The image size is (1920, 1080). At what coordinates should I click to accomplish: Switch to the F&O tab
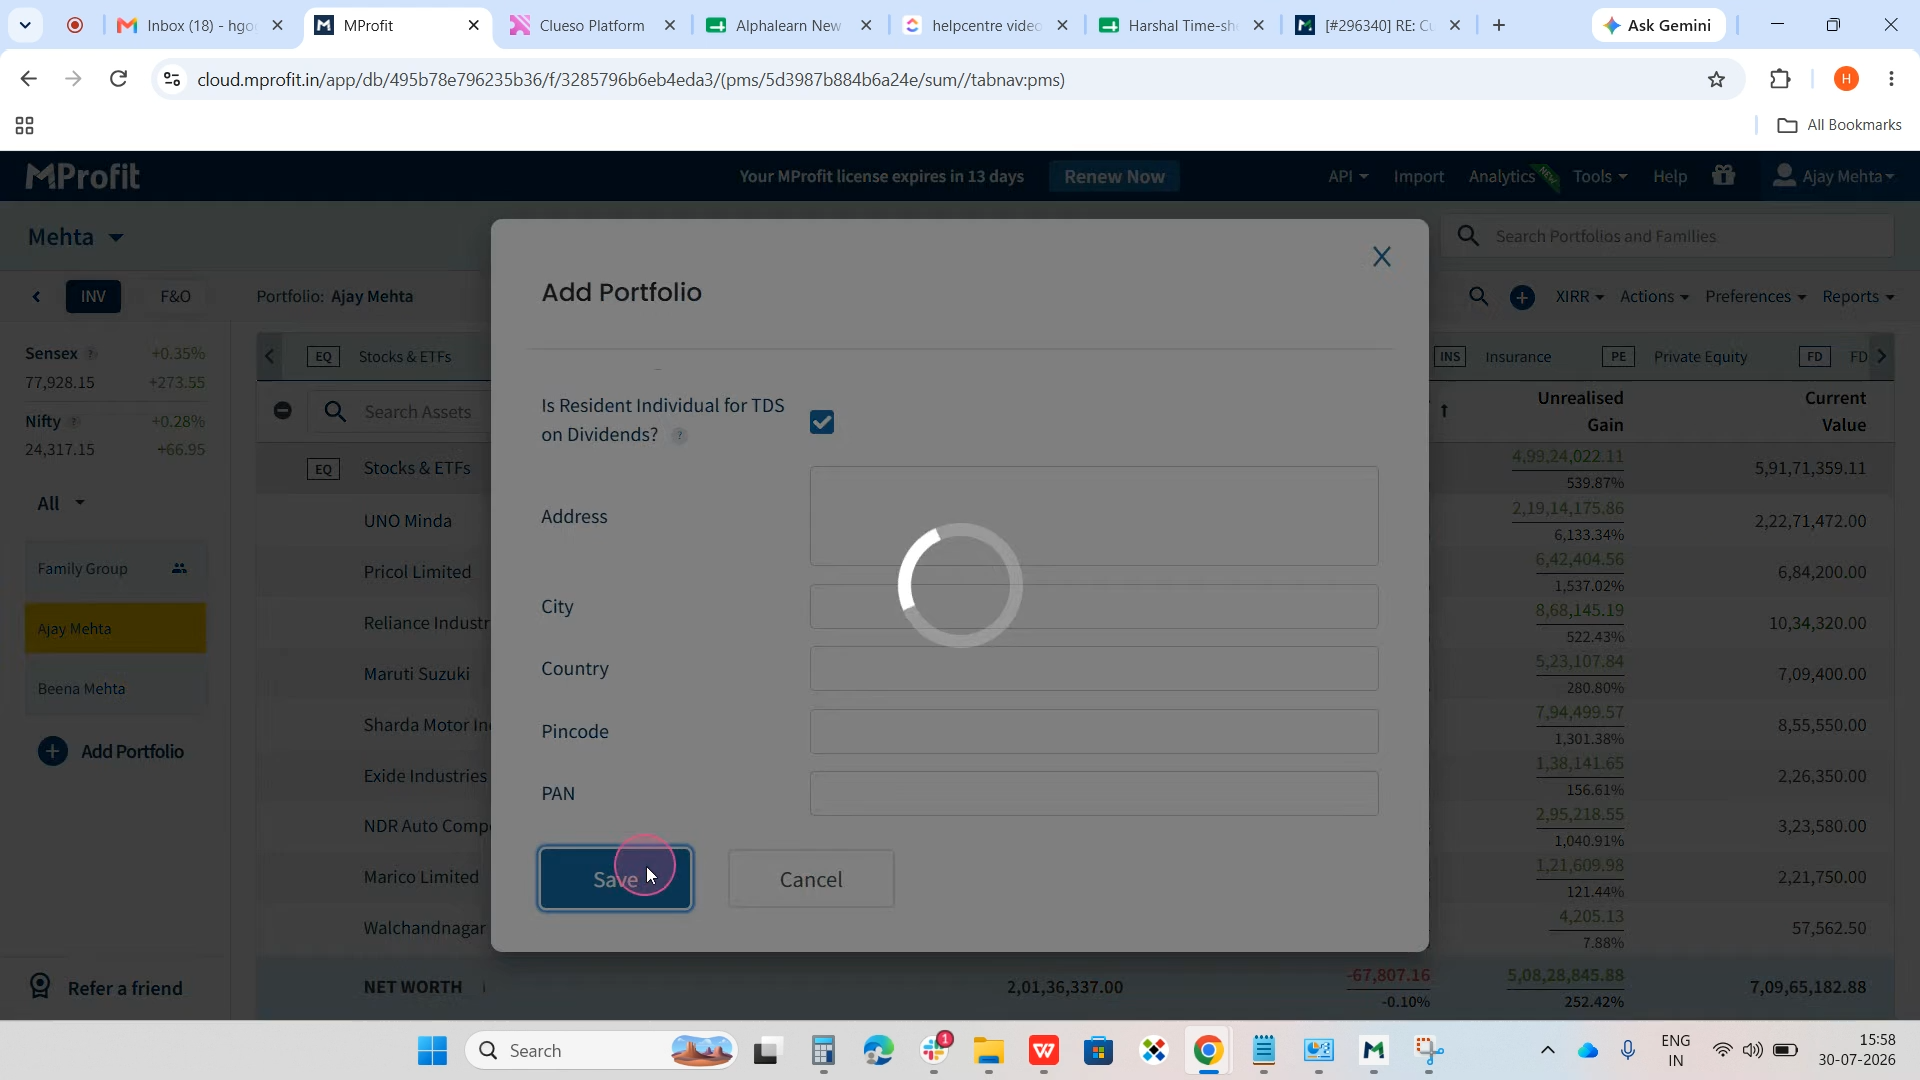(175, 297)
